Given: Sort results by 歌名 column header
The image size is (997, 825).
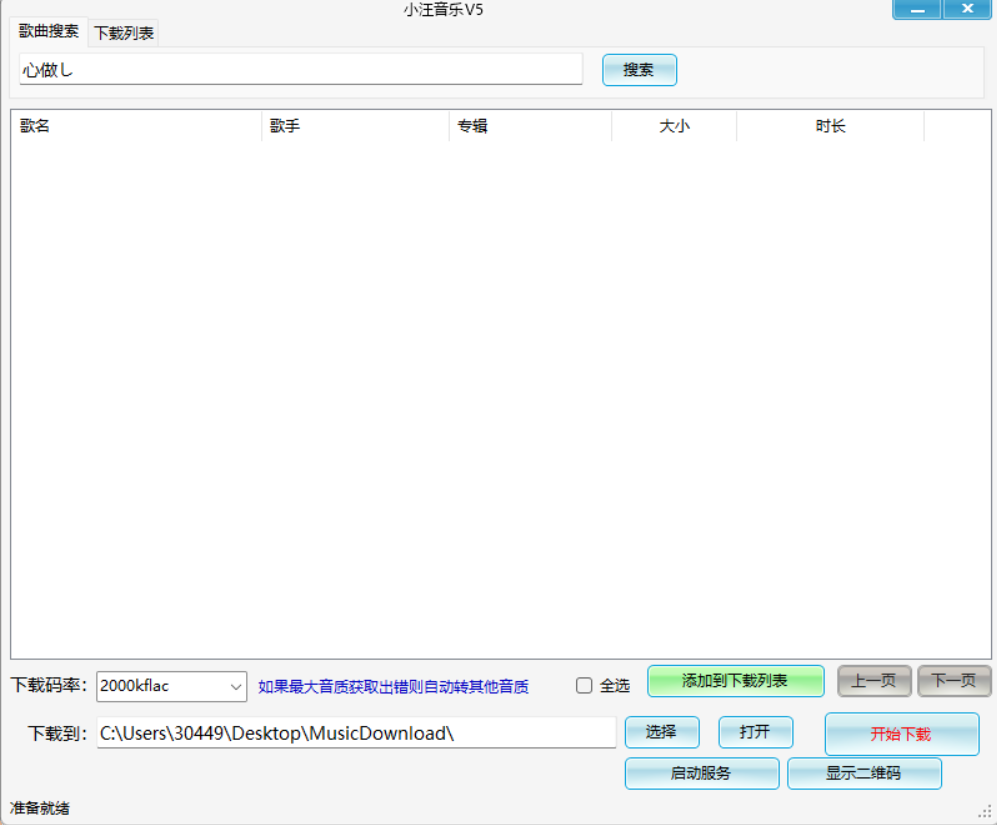Looking at the screenshot, I should [x=135, y=126].
